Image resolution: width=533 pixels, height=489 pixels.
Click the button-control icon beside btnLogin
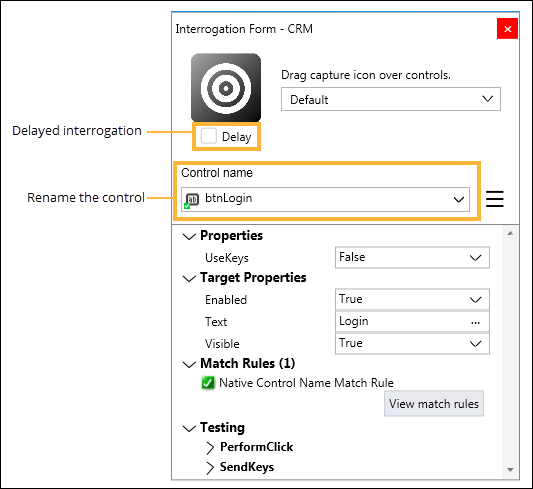coord(192,200)
